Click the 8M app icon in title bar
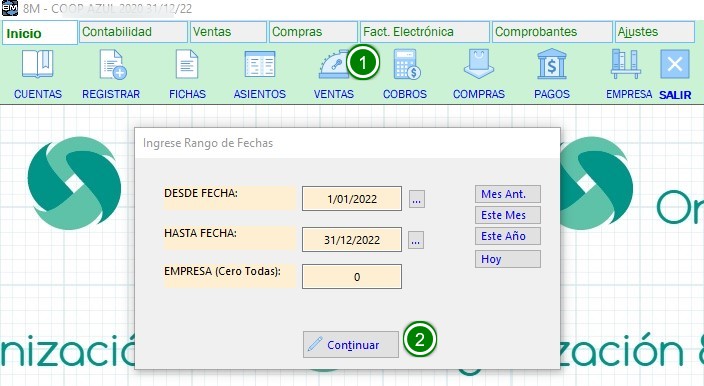 tap(10, 8)
